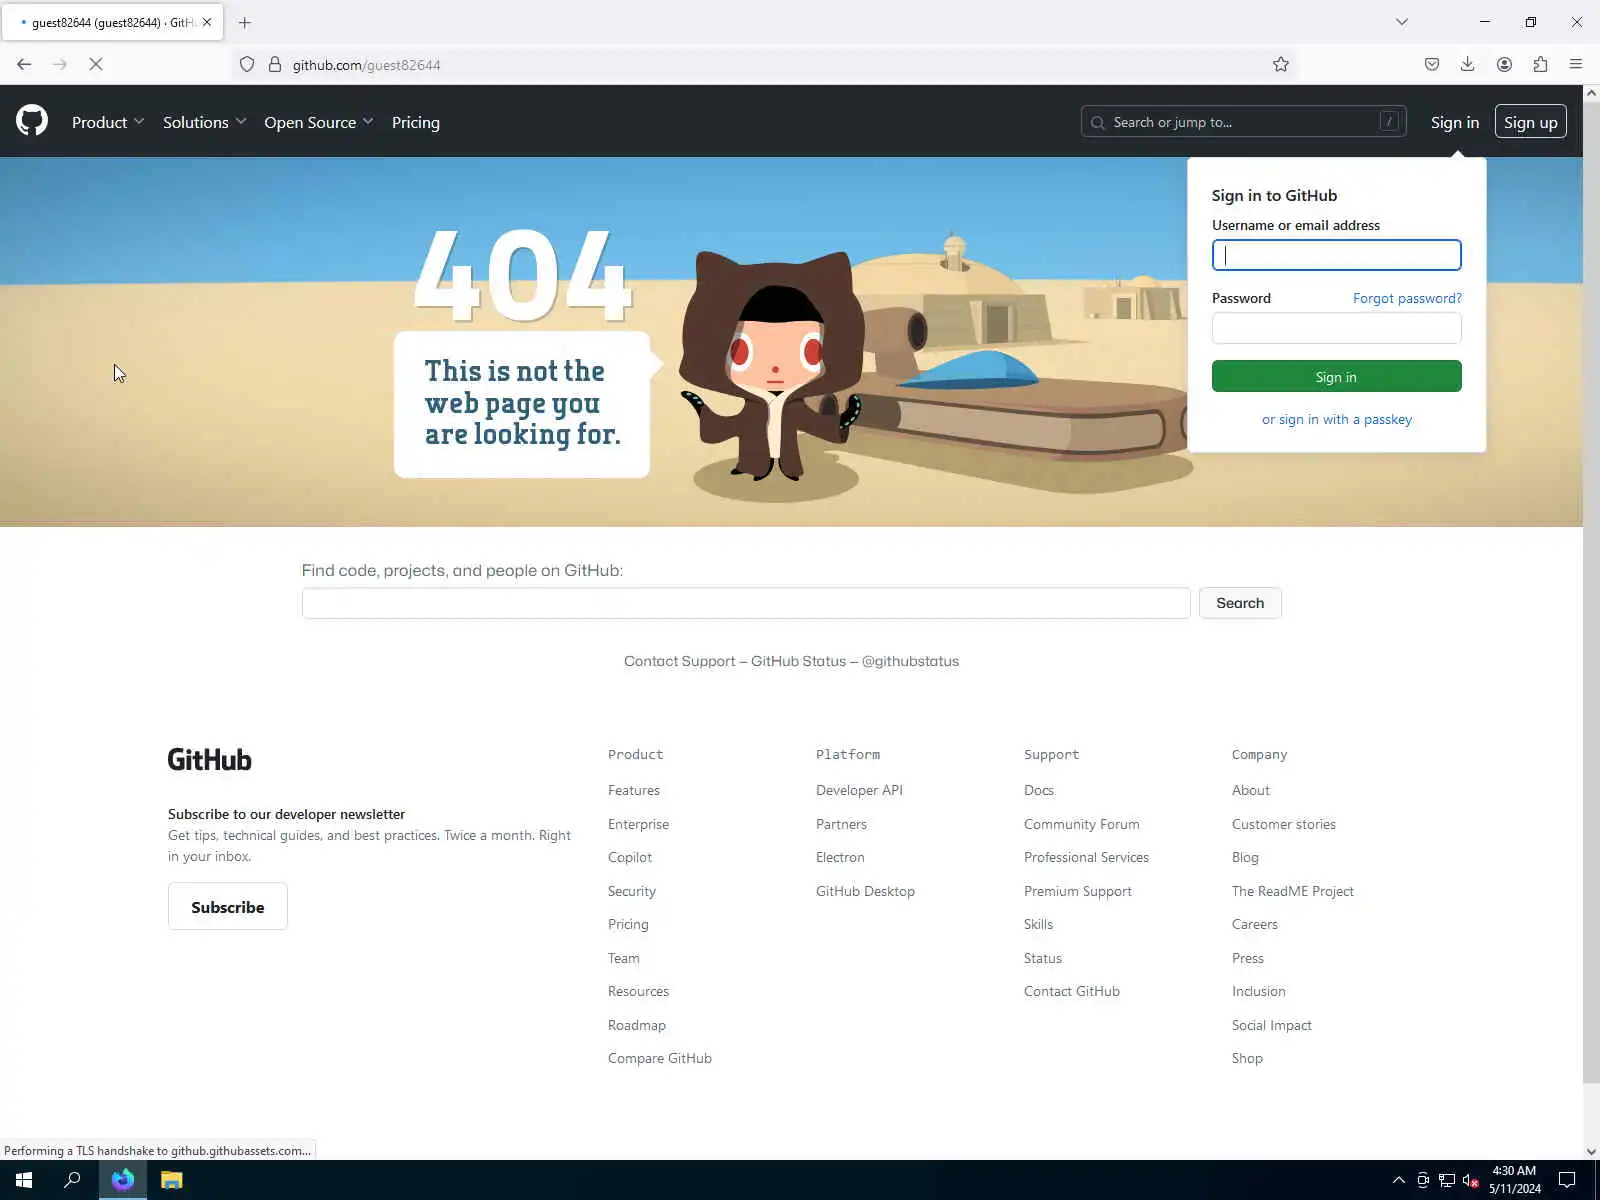Go back using the browser back arrow

coord(24,64)
